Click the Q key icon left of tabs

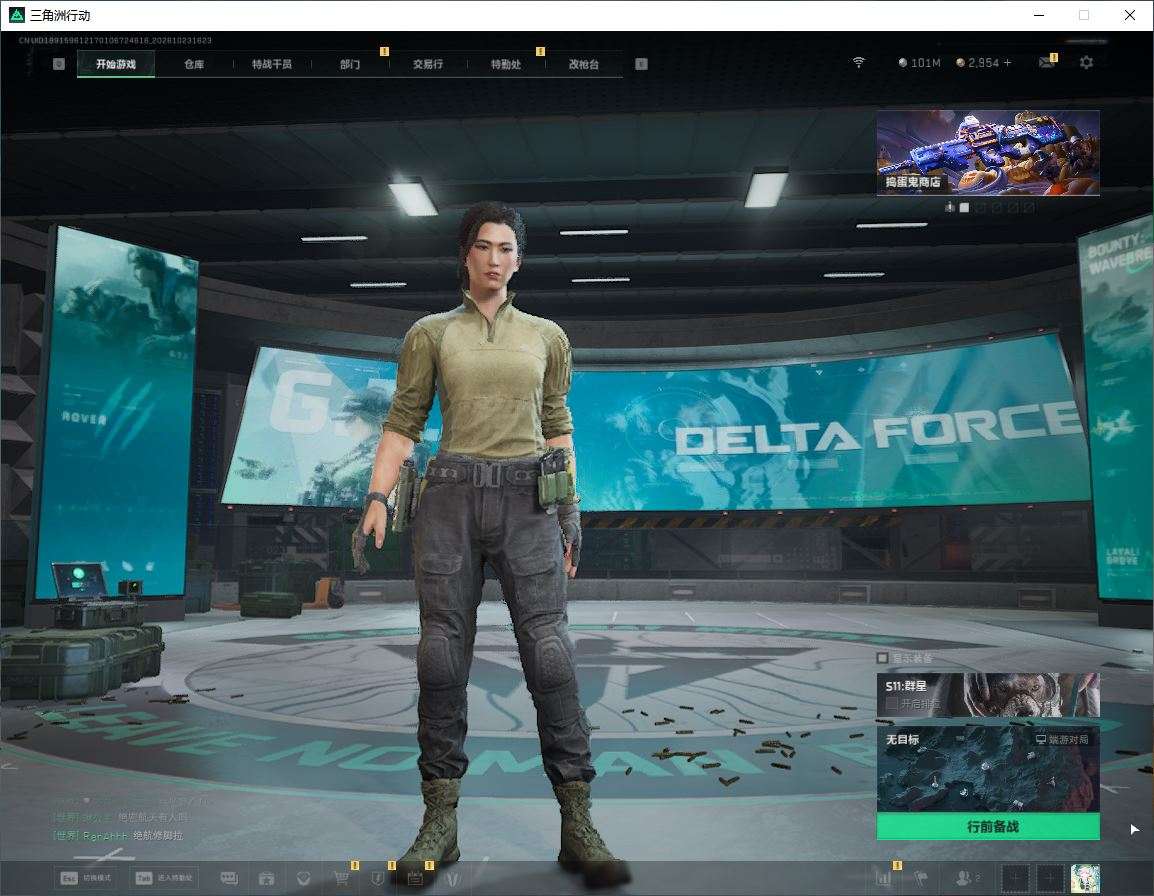tap(59, 64)
